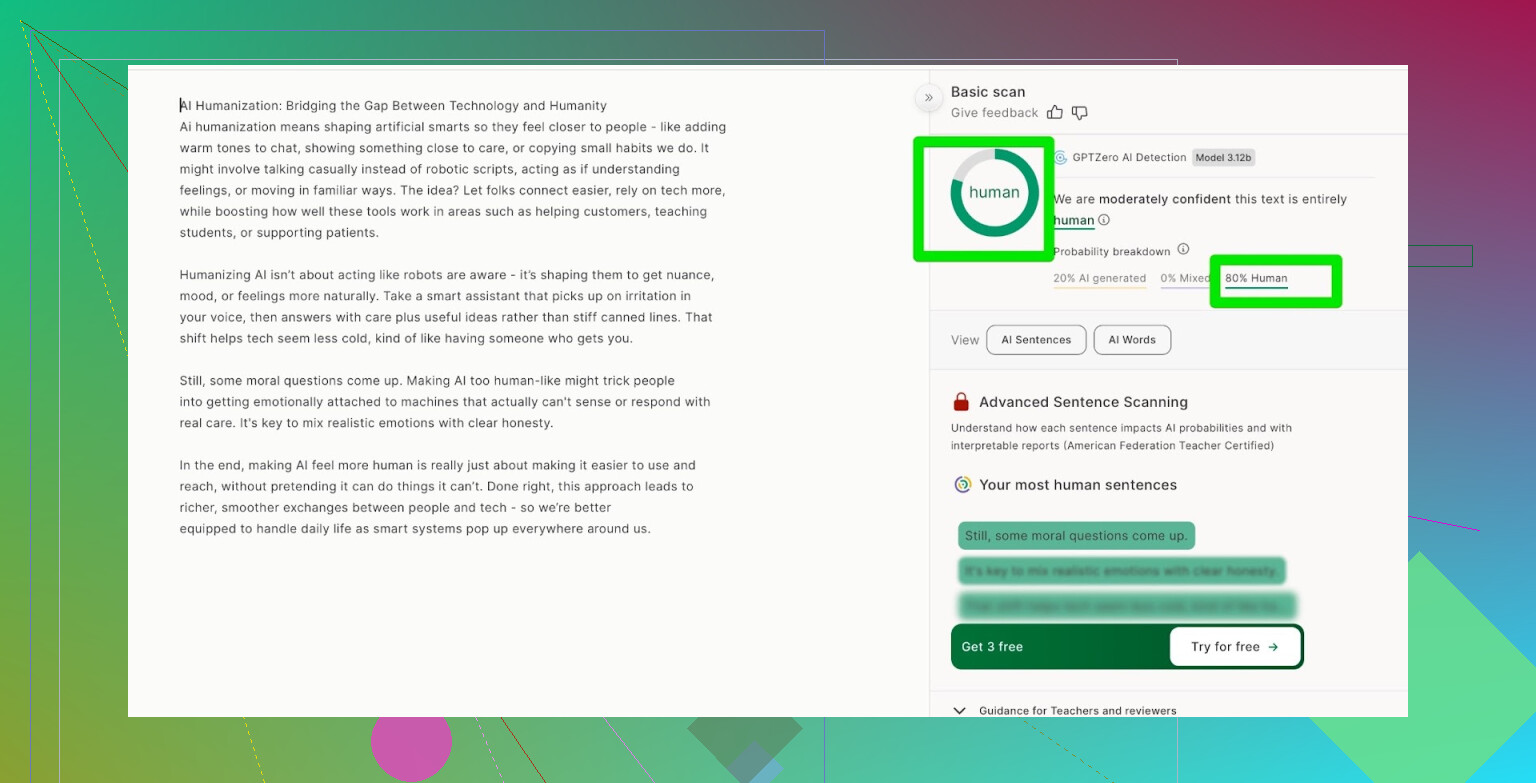Screen dimensions: 1536x783
Task: Toggle the AI Words view
Action: tap(1132, 340)
